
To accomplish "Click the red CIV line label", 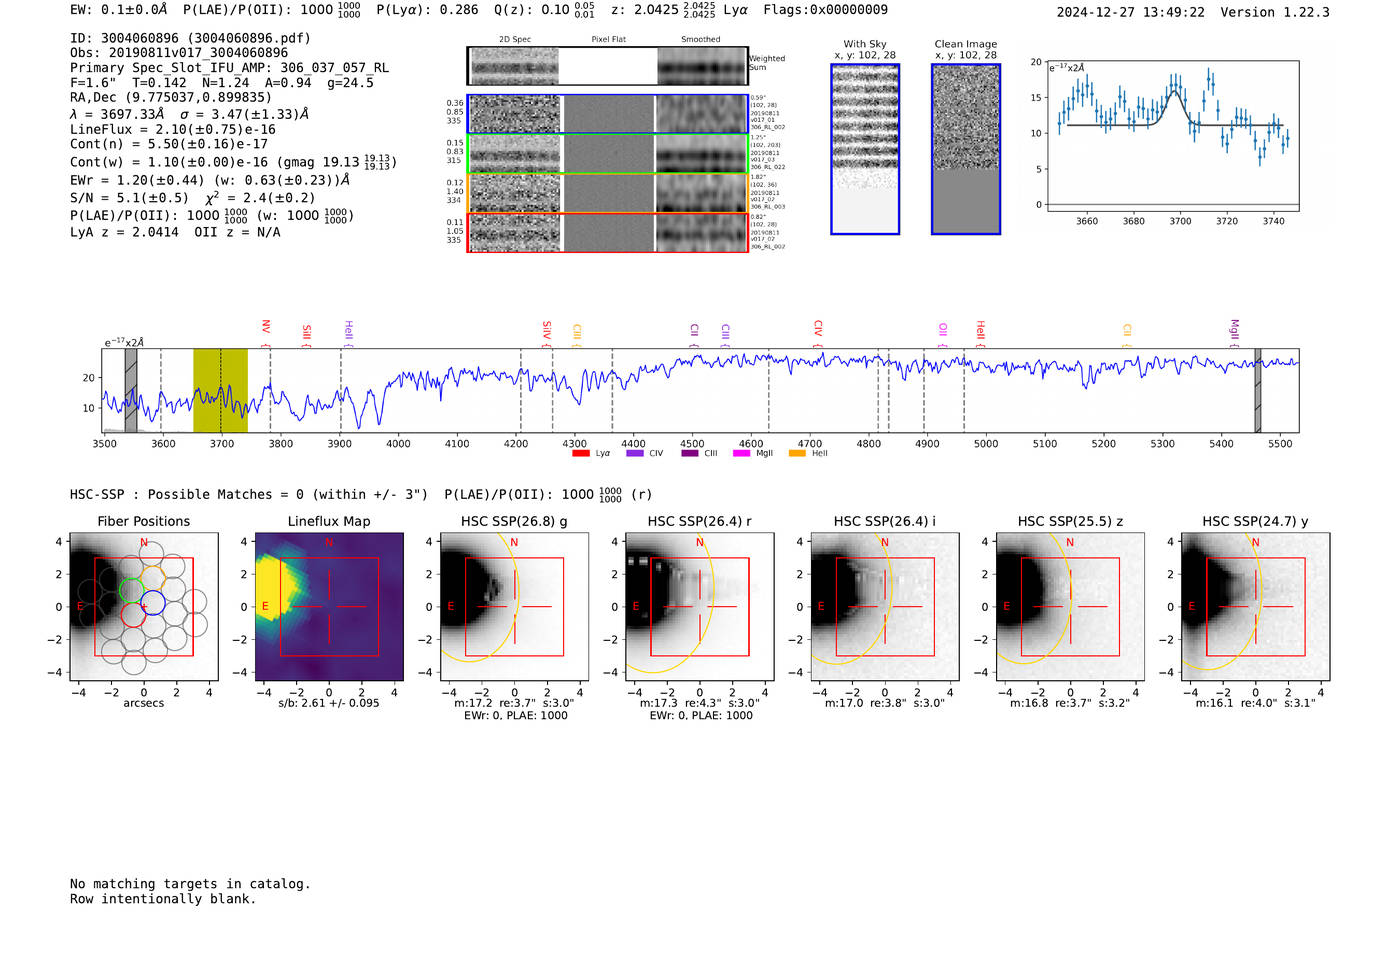I will 818,329.
